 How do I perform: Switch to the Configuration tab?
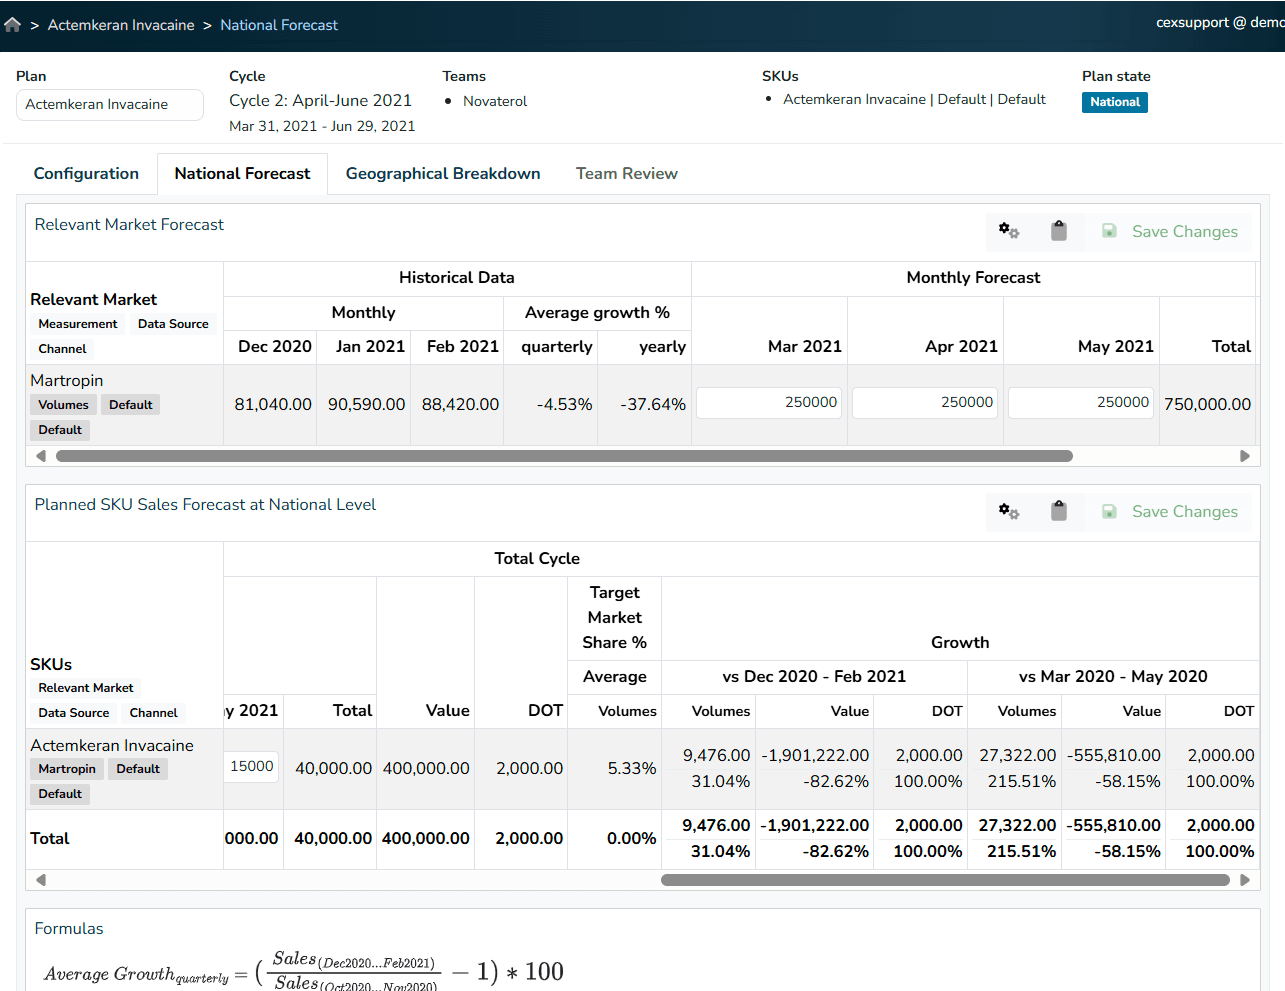pyautogui.click(x=86, y=174)
